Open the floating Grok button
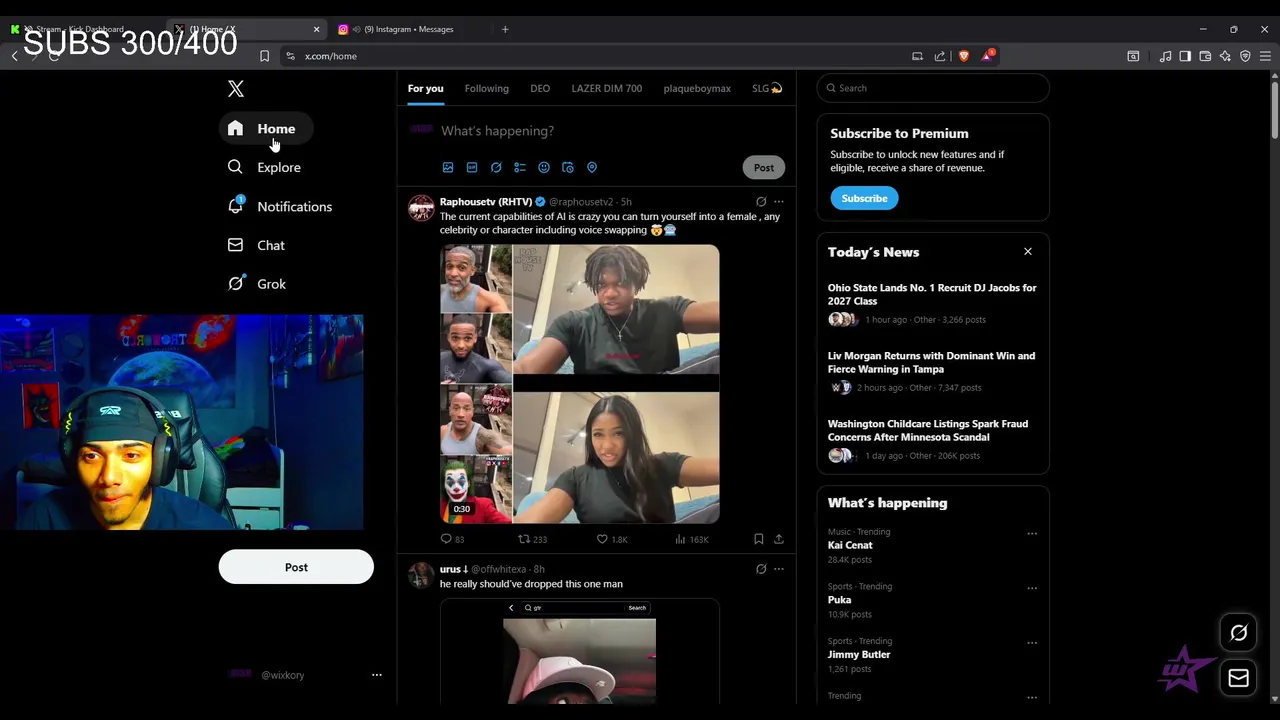The height and width of the screenshot is (720, 1280). pyautogui.click(x=1239, y=633)
